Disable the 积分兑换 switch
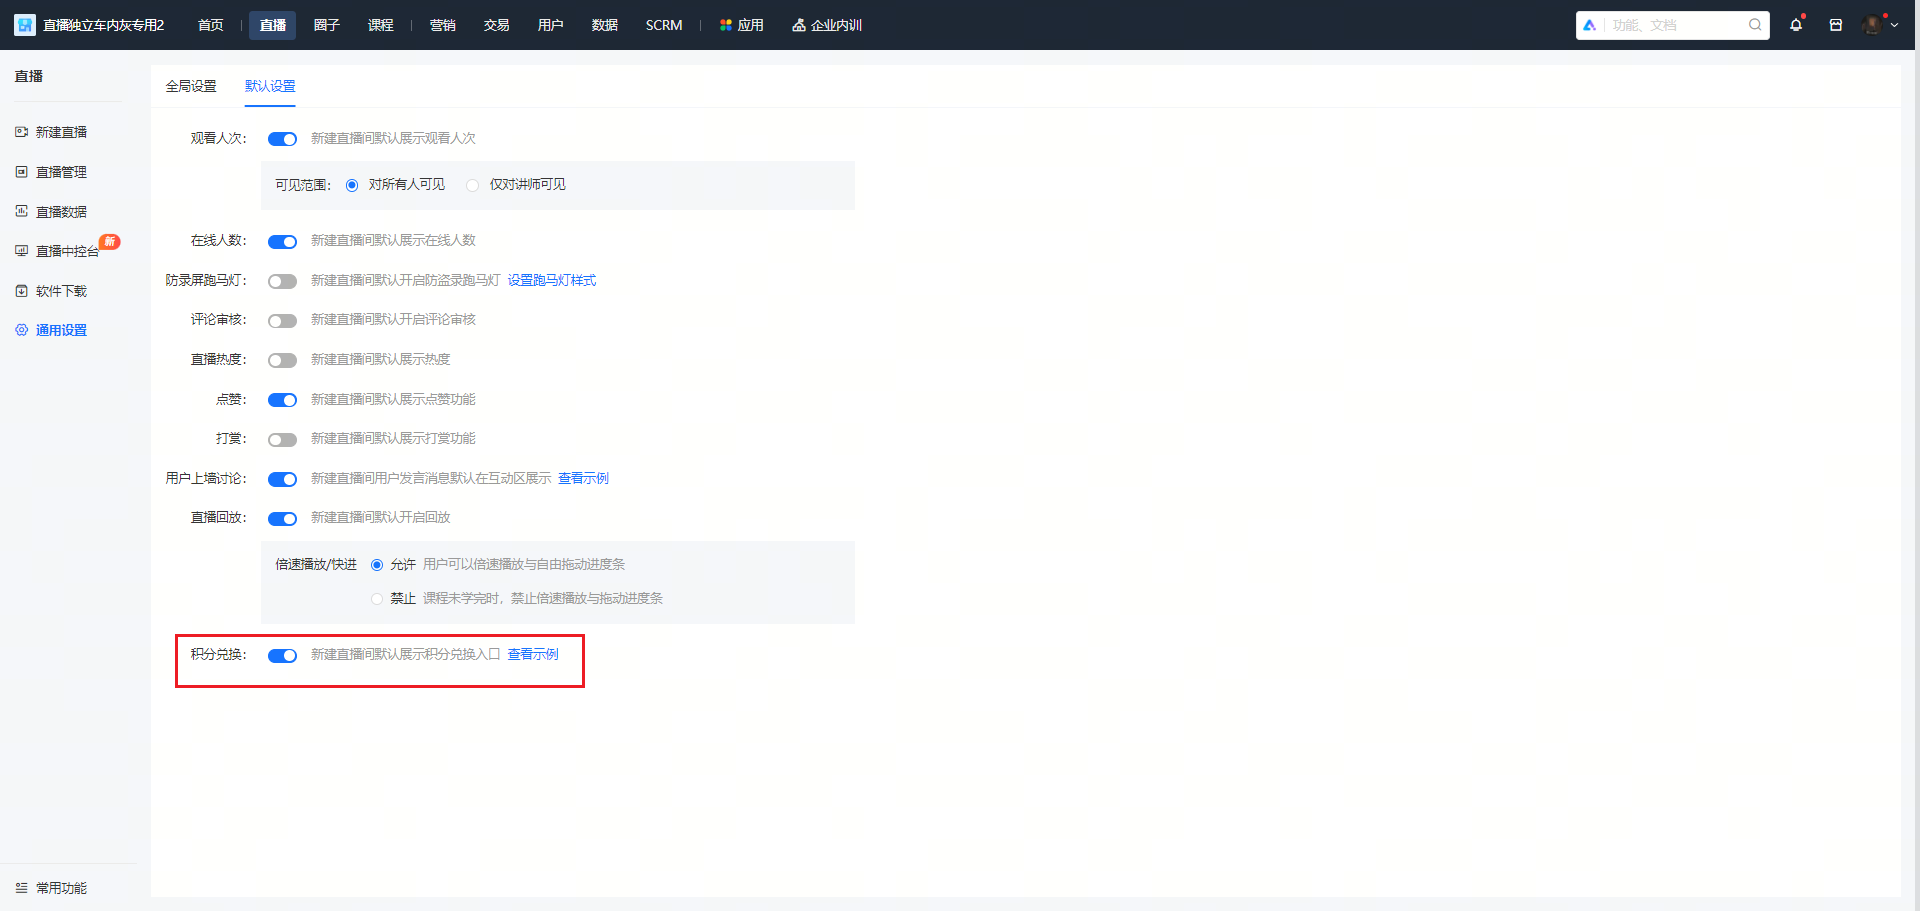 click(x=282, y=656)
